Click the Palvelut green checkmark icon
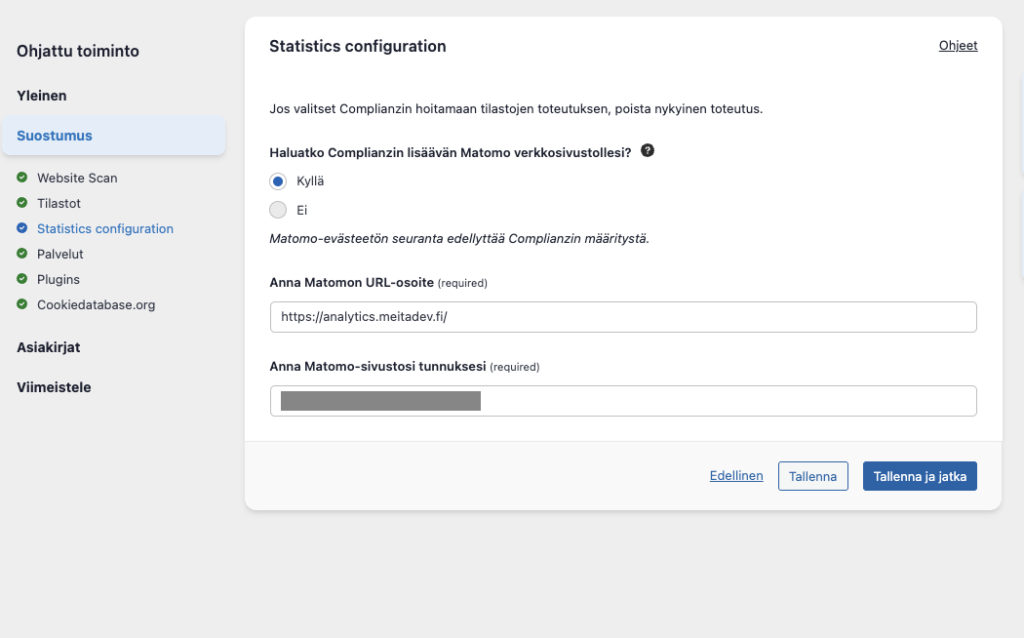This screenshot has height=638, width=1024. click(x=22, y=254)
